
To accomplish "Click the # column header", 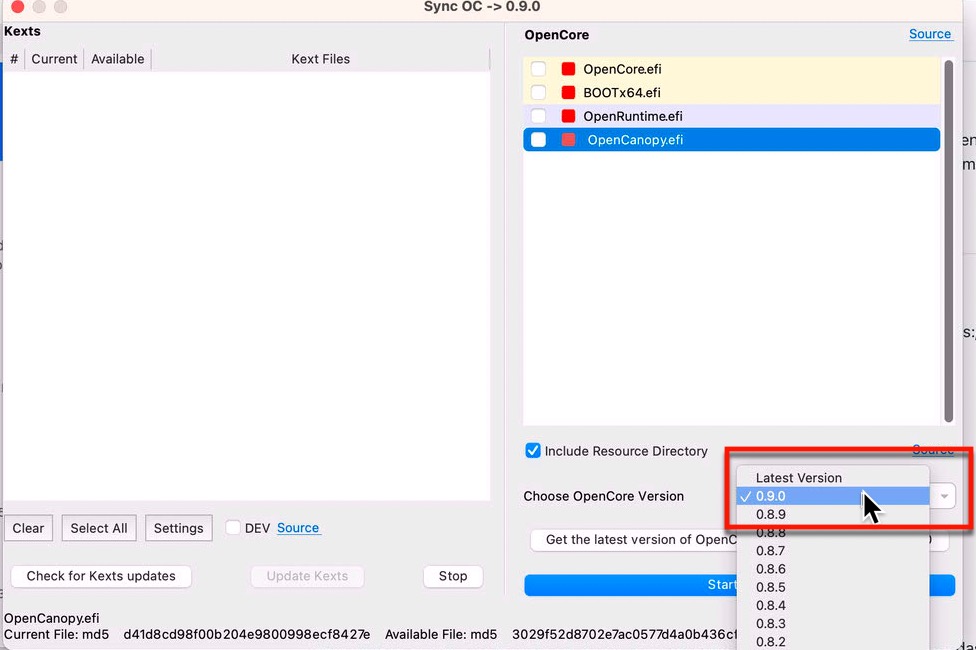I will point(14,59).
